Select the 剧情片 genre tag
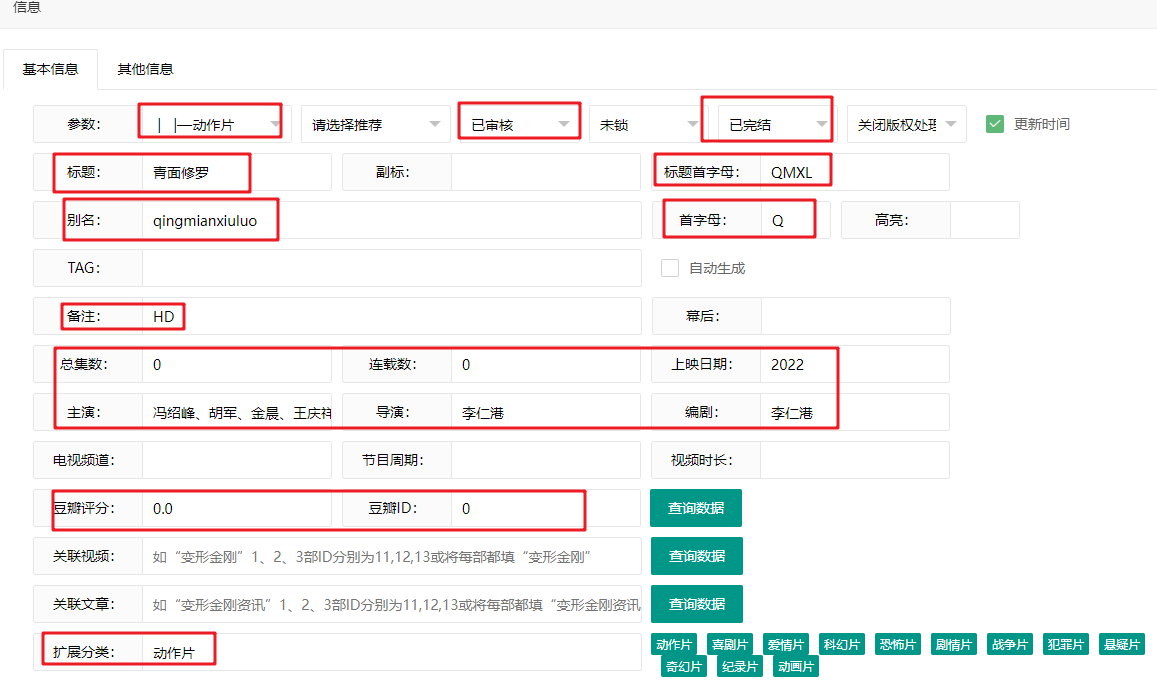Viewport: 1157px width, 684px height. 953,644
